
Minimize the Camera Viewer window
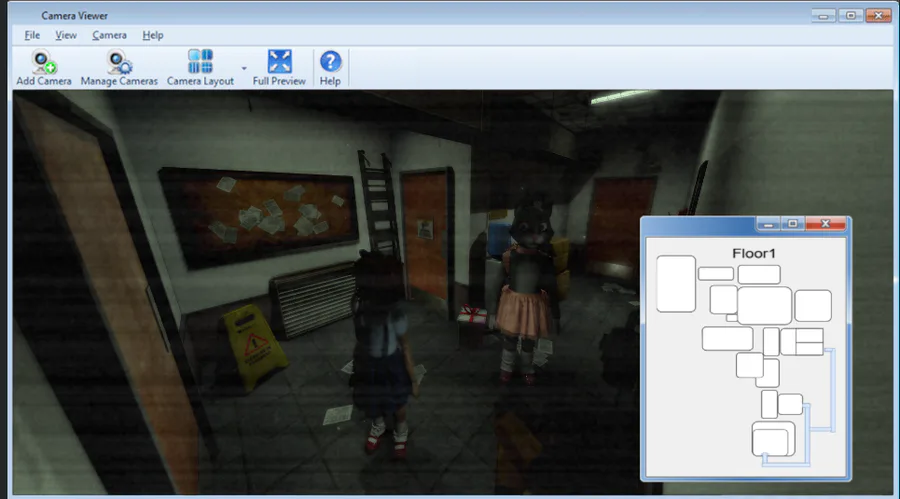(823, 16)
